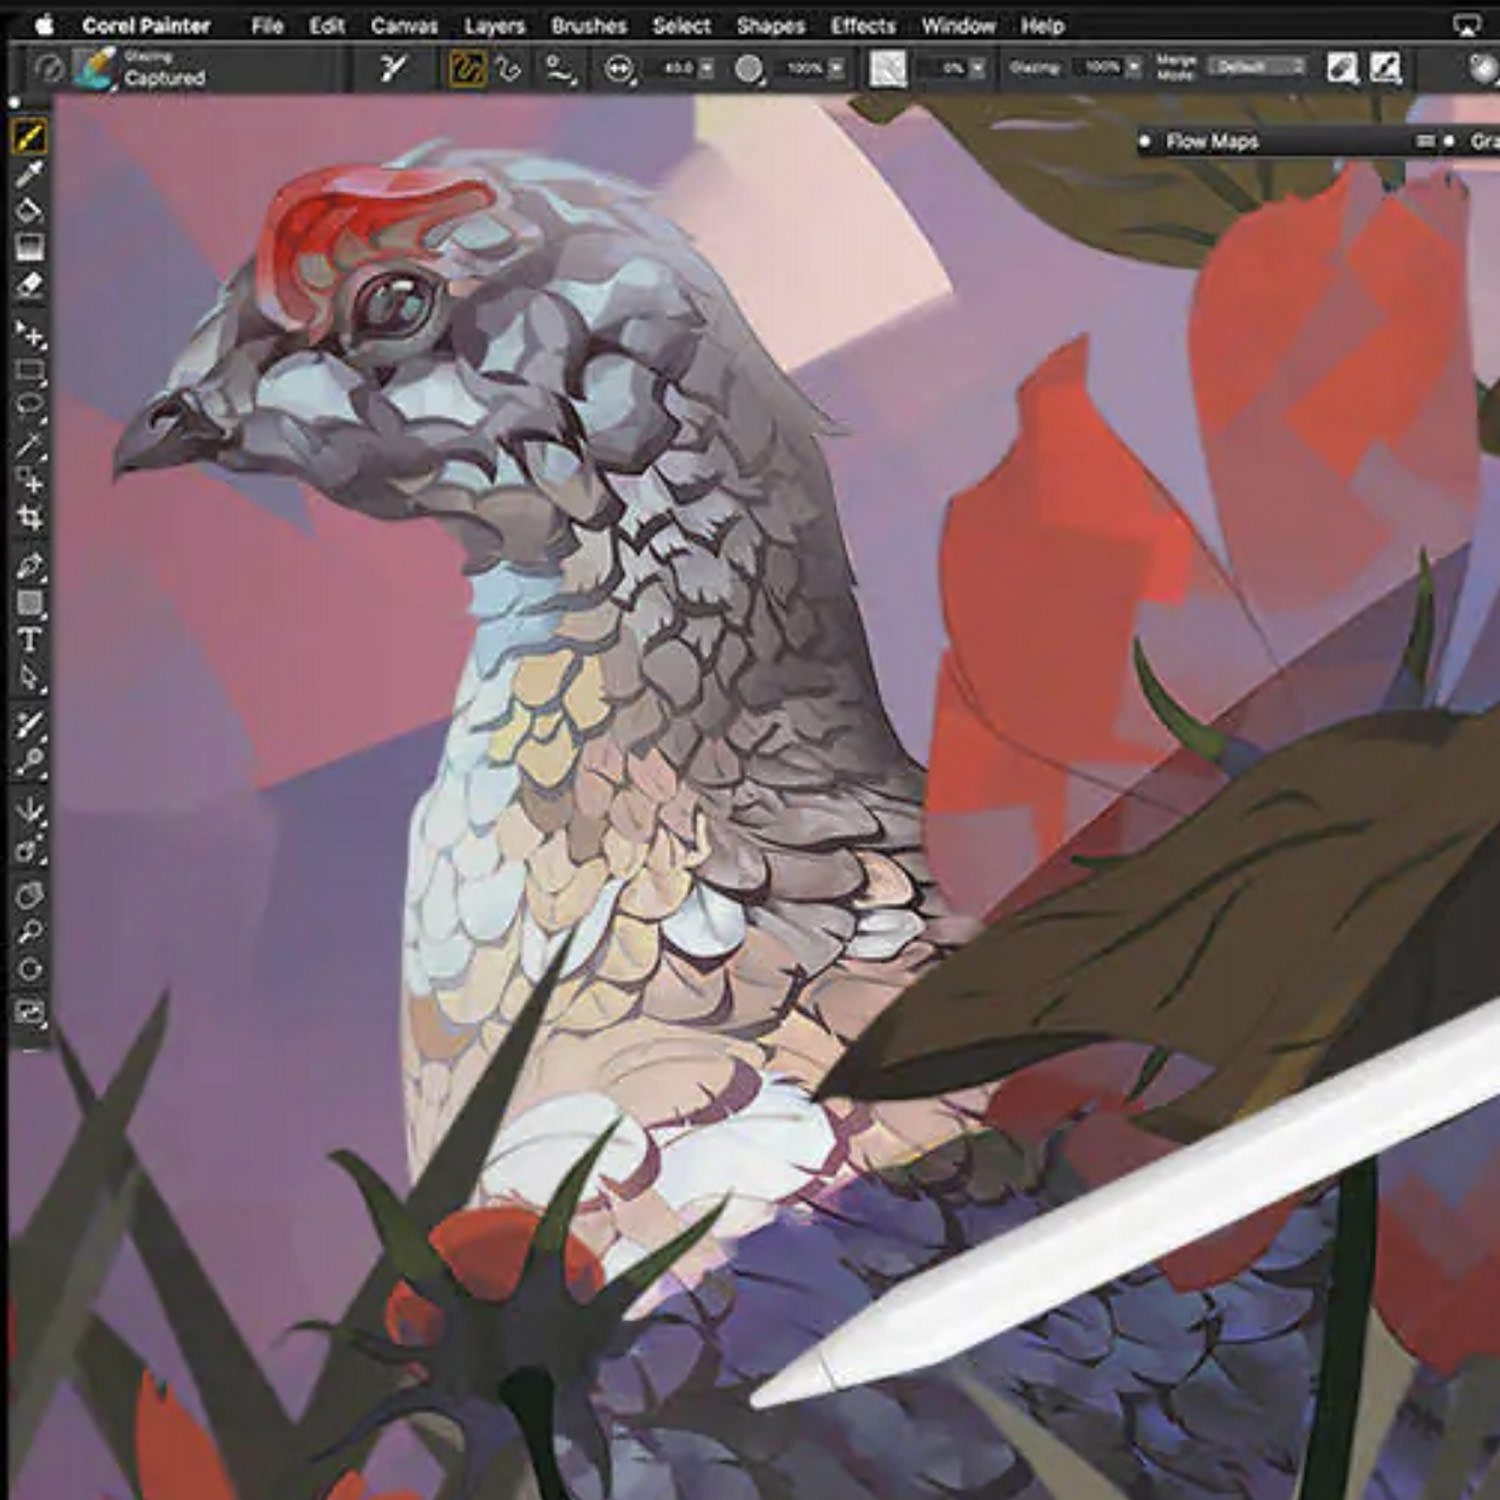Viewport: 1500px width, 1500px height.
Task: Click the stroke icon left of Freehand Strokes
Action: pos(394,68)
